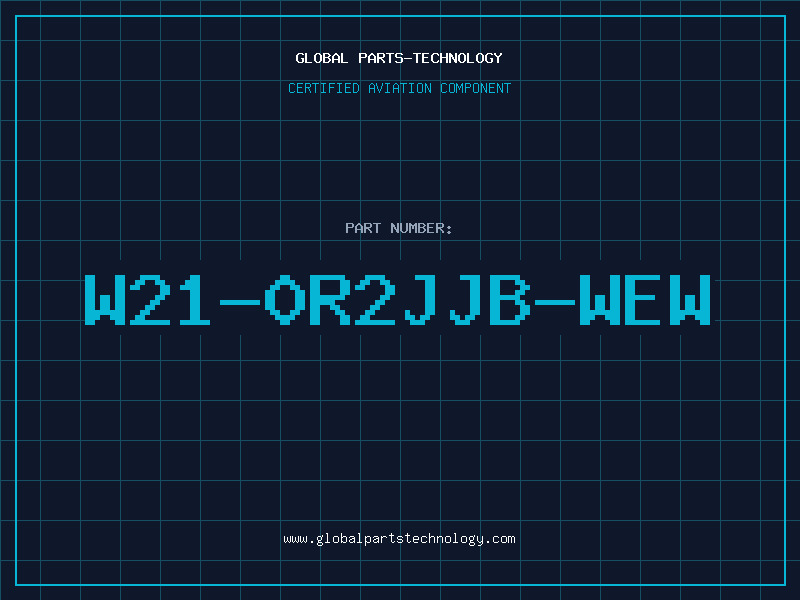800x600 pixels.
Task: Click the letter E in part number
Action: click(x=644, y=299)
